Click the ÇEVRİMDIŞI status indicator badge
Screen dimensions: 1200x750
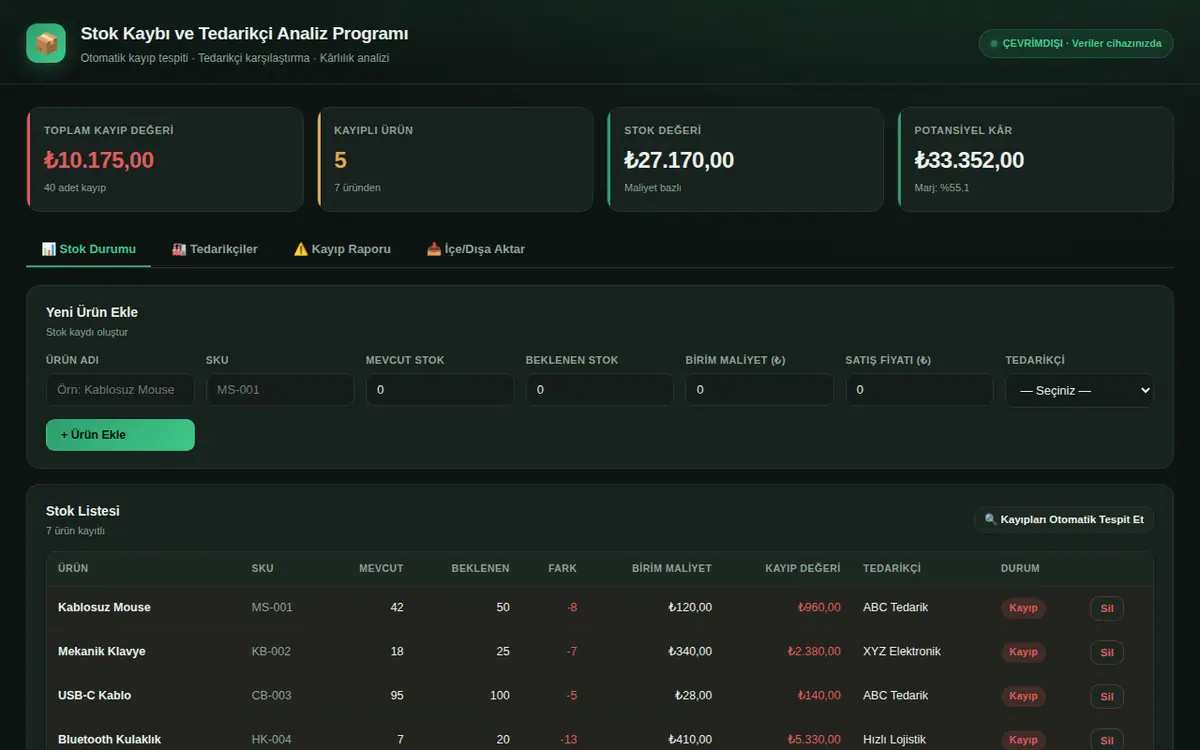coord(1076,44)
